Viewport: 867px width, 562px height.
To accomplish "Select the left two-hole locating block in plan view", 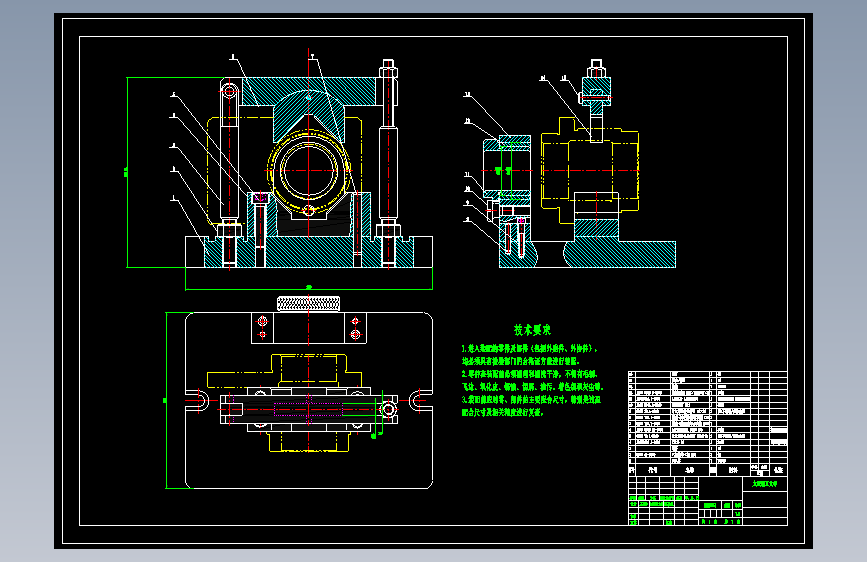I will pyautogui.click(x=263, y=327).
